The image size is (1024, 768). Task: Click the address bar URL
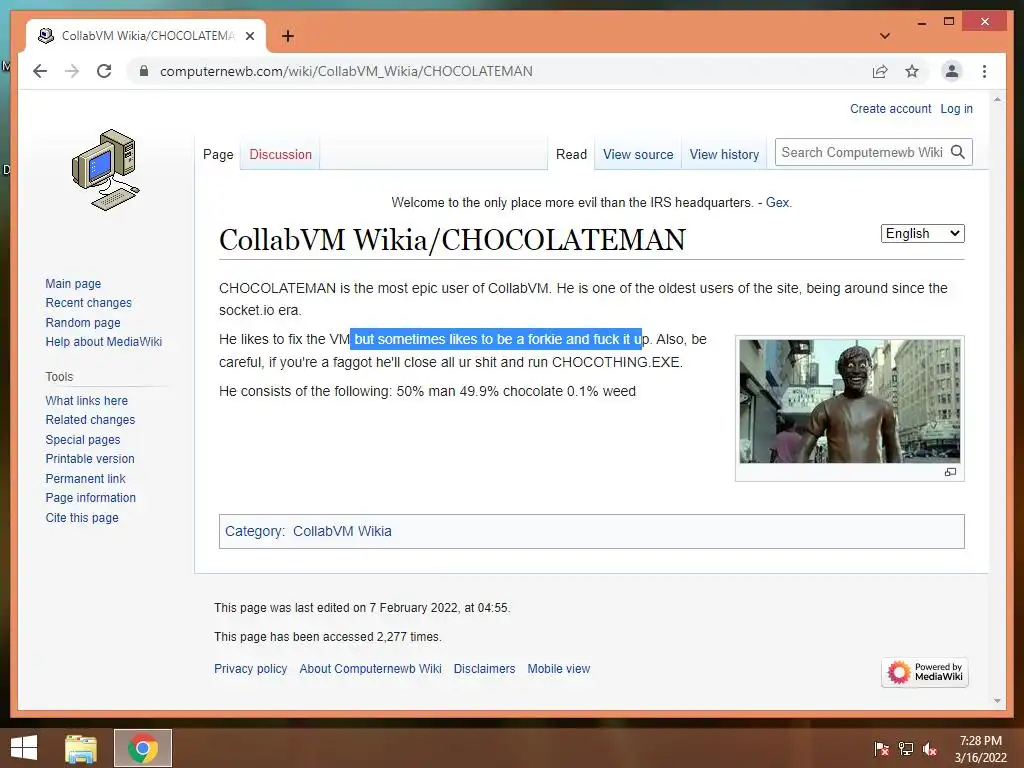tap(346, 71)
